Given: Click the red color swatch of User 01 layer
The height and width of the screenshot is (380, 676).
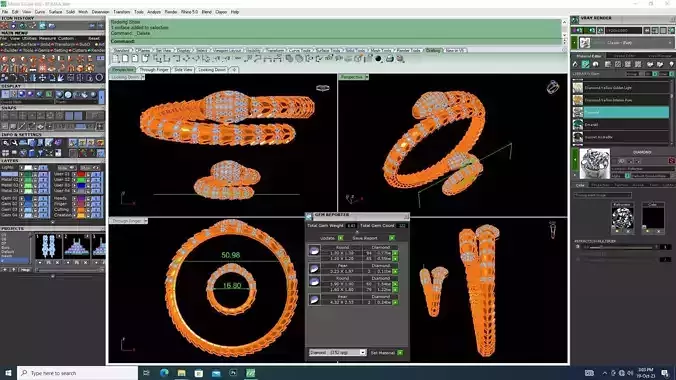Looking at the screenshot, I should coord(81,174).
